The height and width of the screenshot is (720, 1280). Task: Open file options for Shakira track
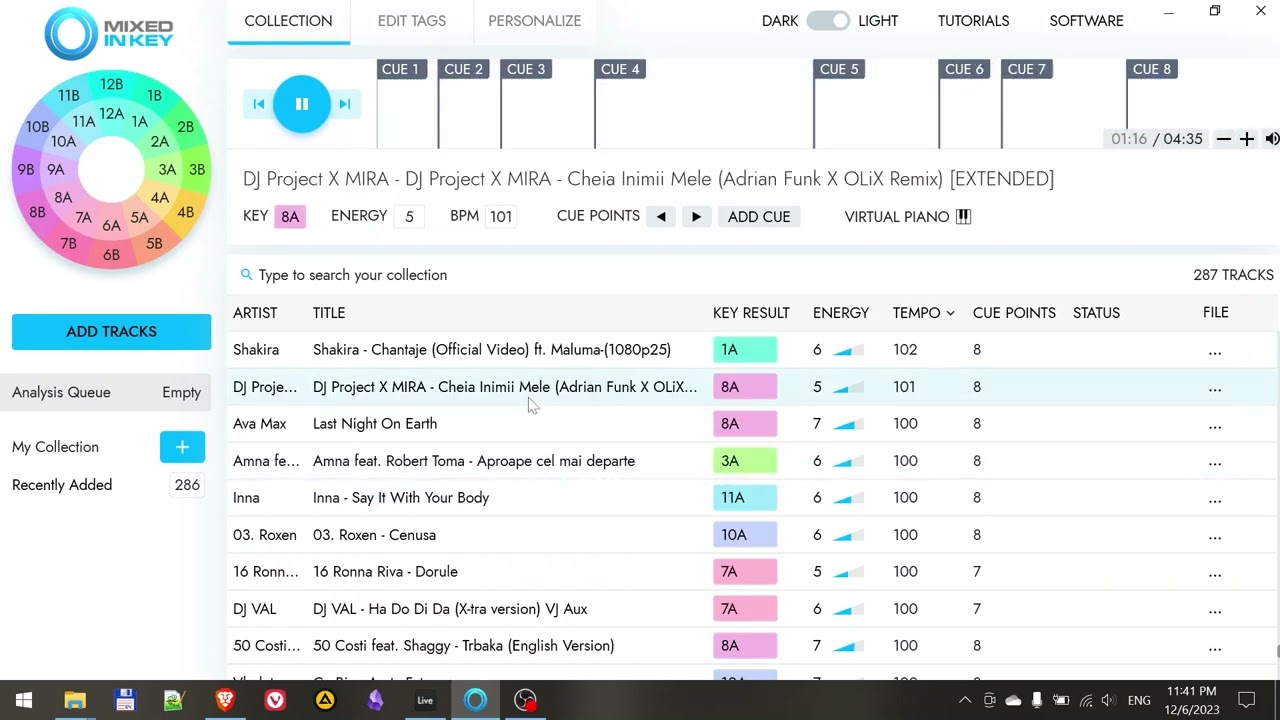click(1215, 350)
